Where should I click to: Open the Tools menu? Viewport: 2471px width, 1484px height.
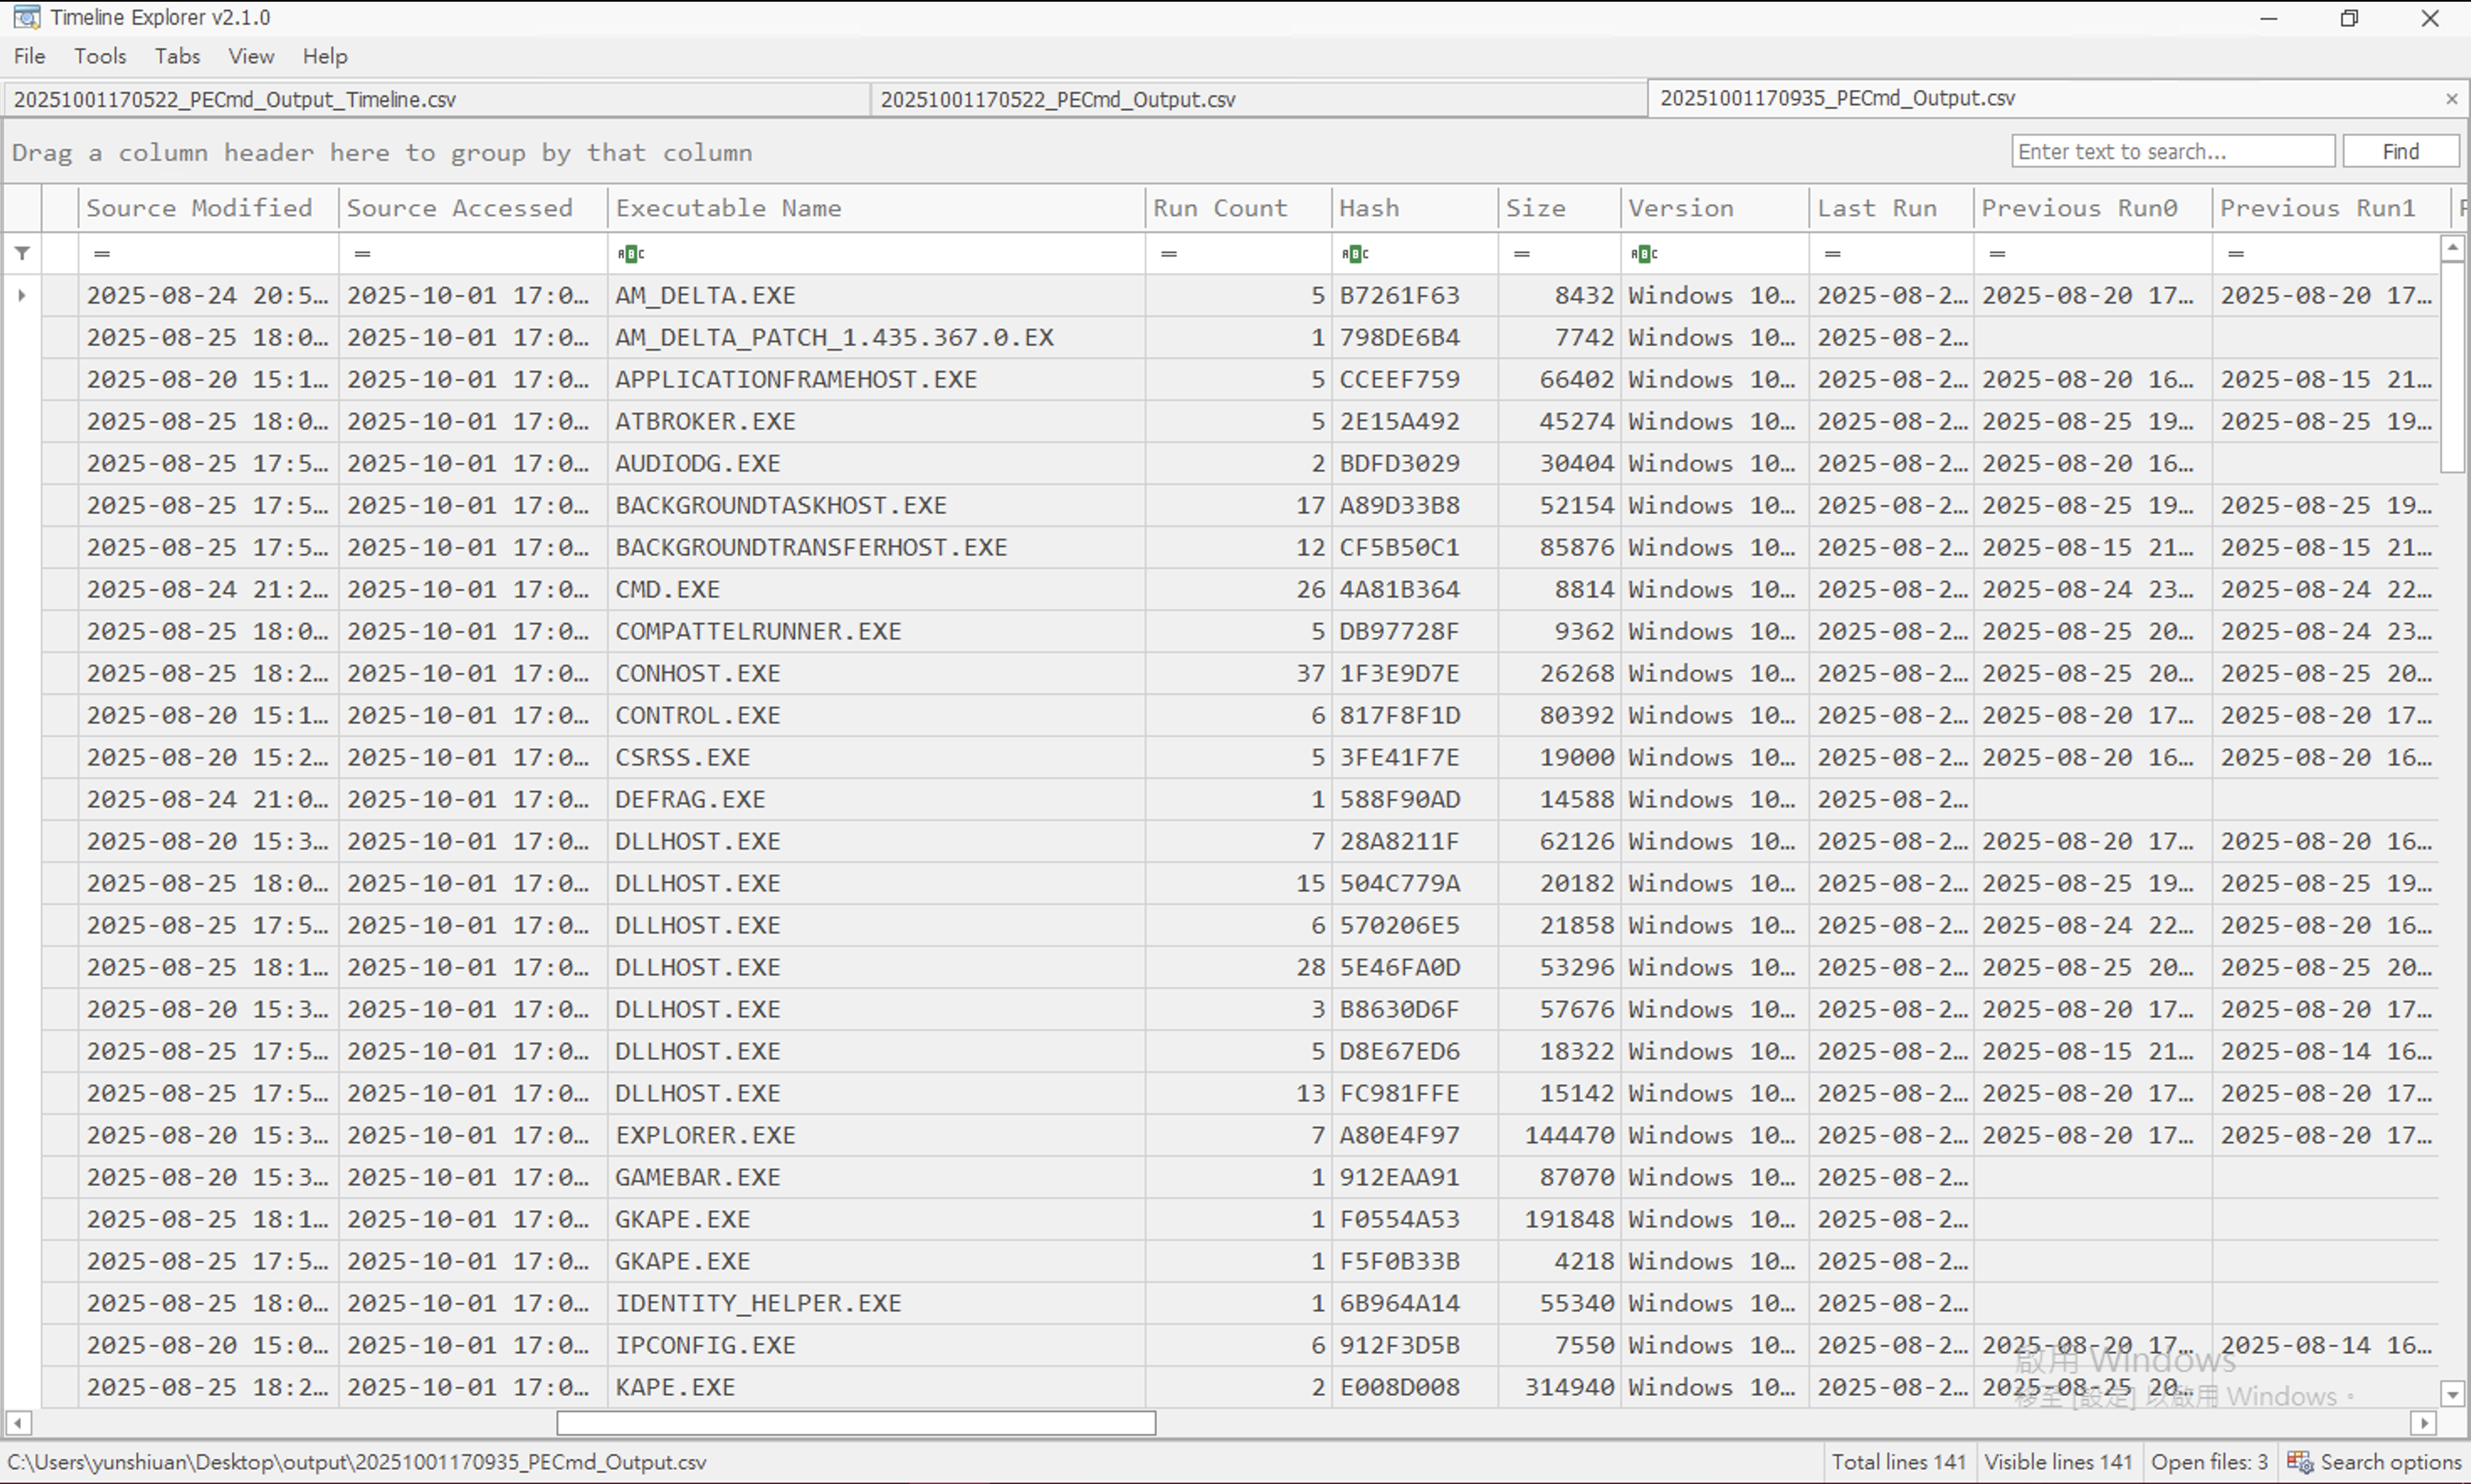click(100, 56)
